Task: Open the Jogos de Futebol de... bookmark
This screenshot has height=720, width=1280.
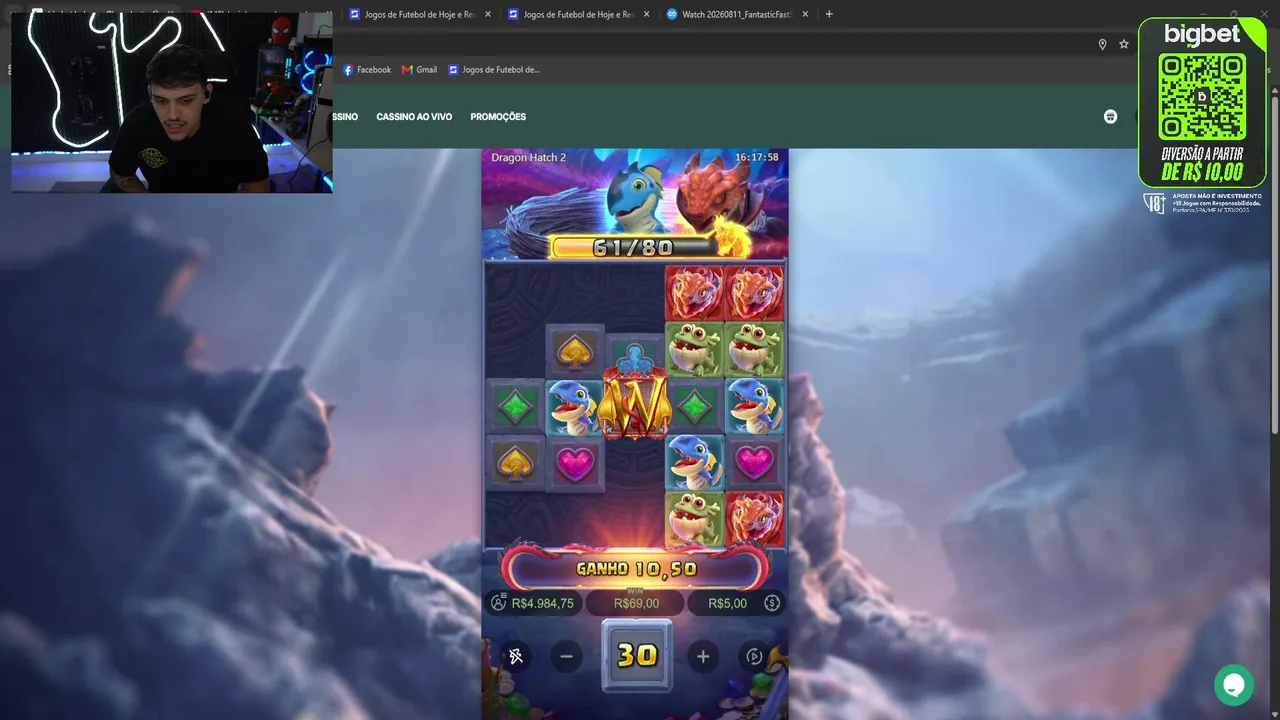Action: click(x=494, y=70)
